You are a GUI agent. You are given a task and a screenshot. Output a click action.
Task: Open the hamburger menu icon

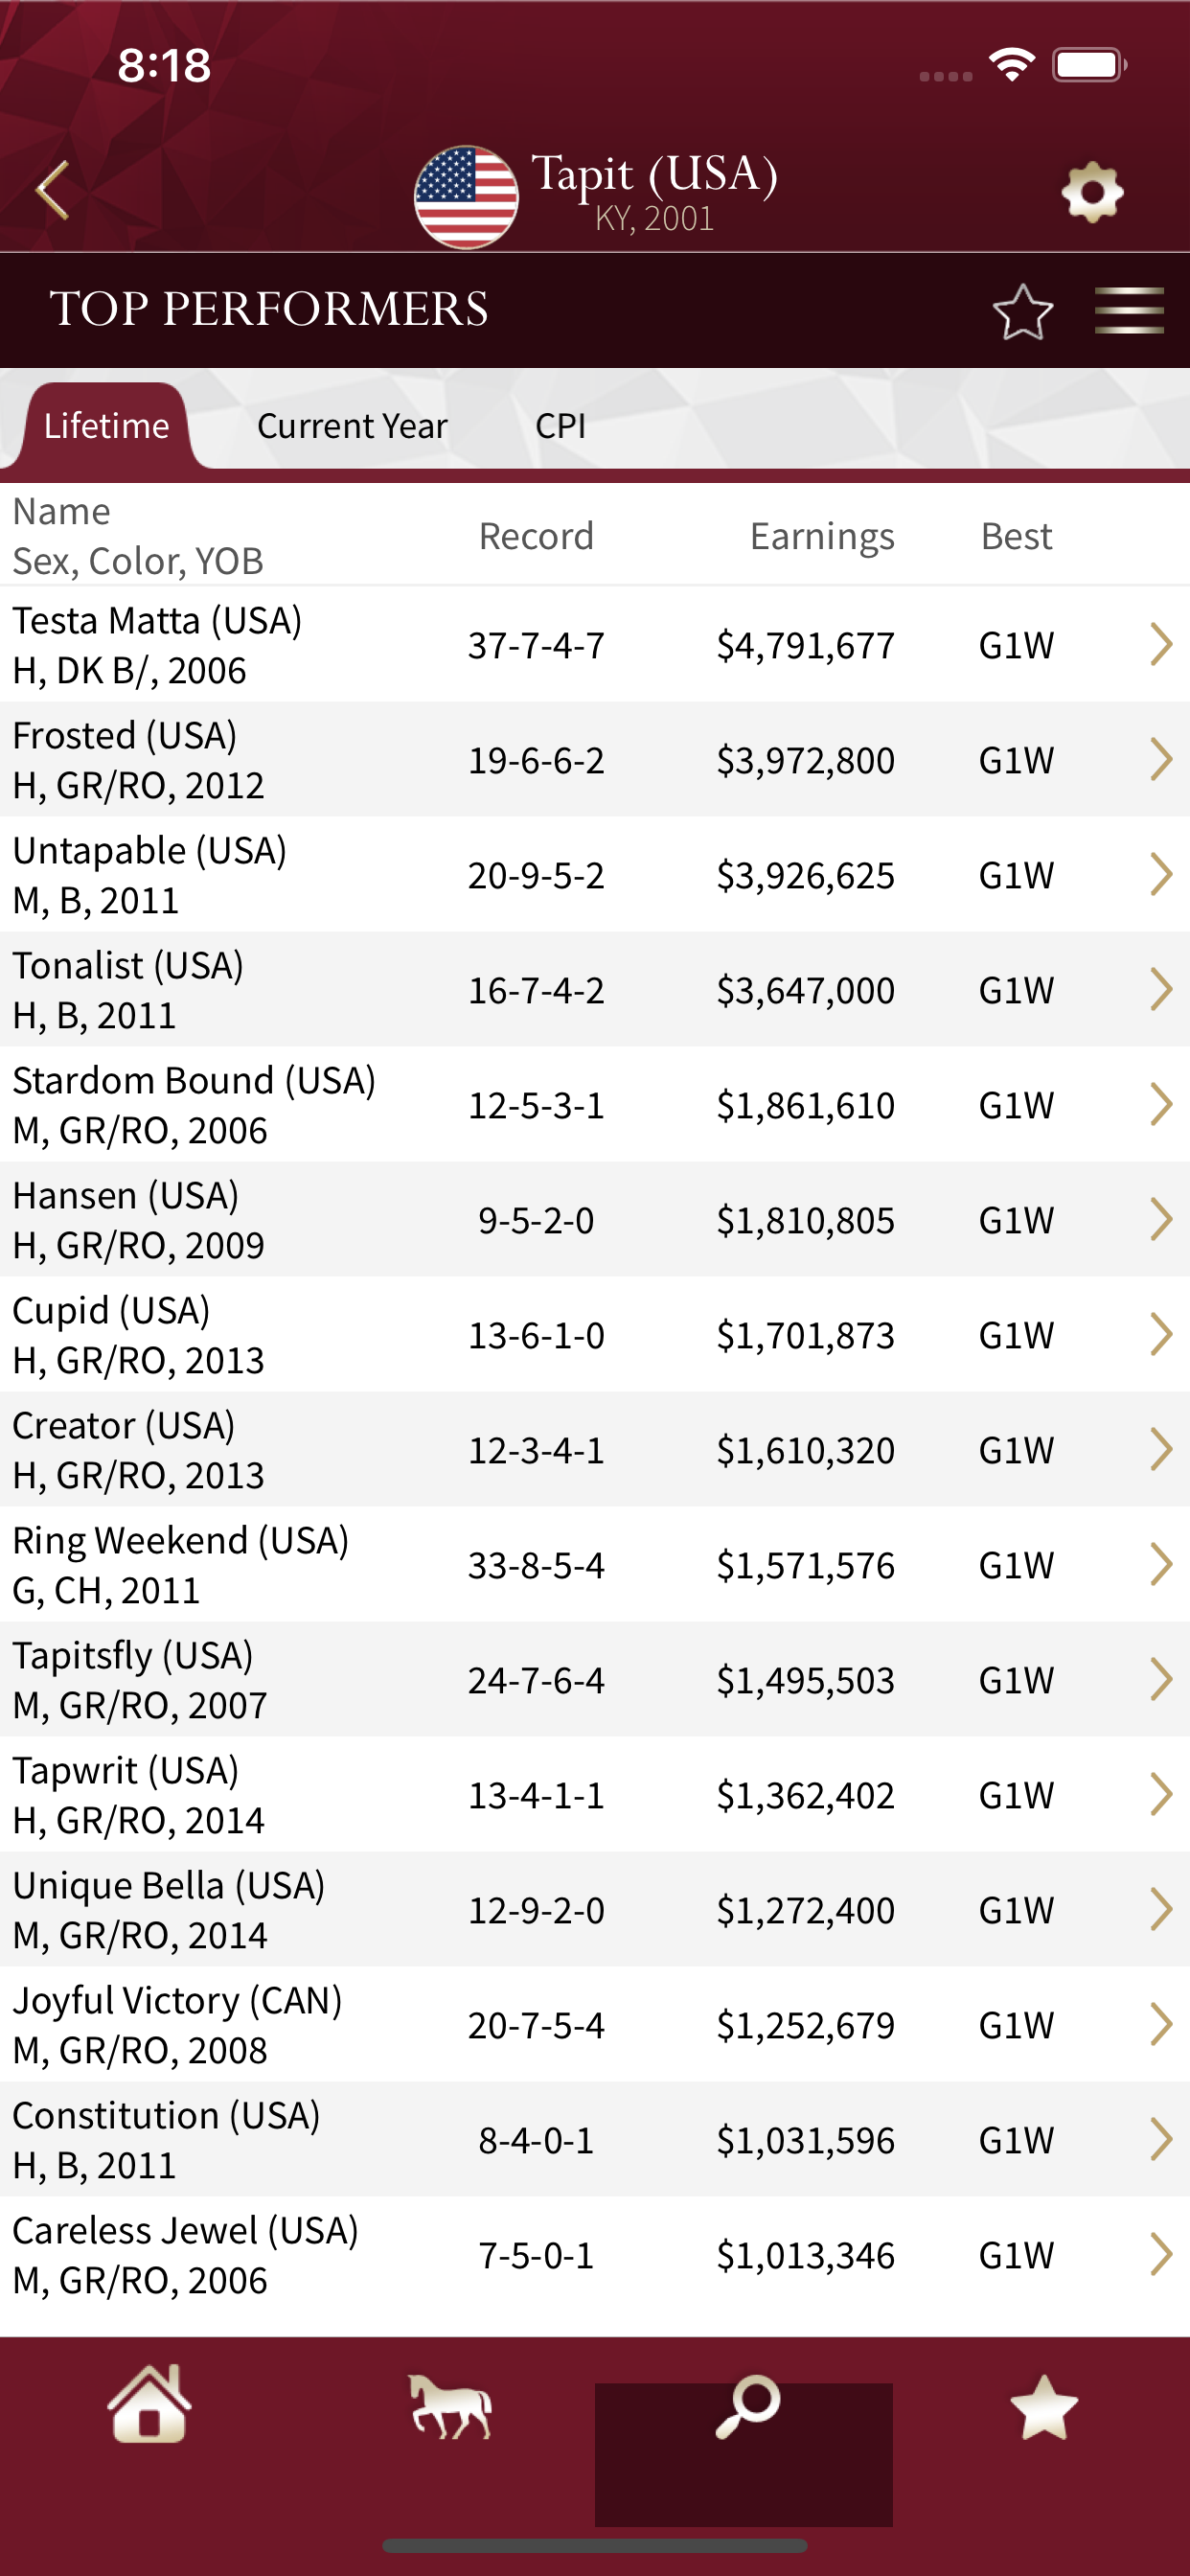[x=1129, y=310]
